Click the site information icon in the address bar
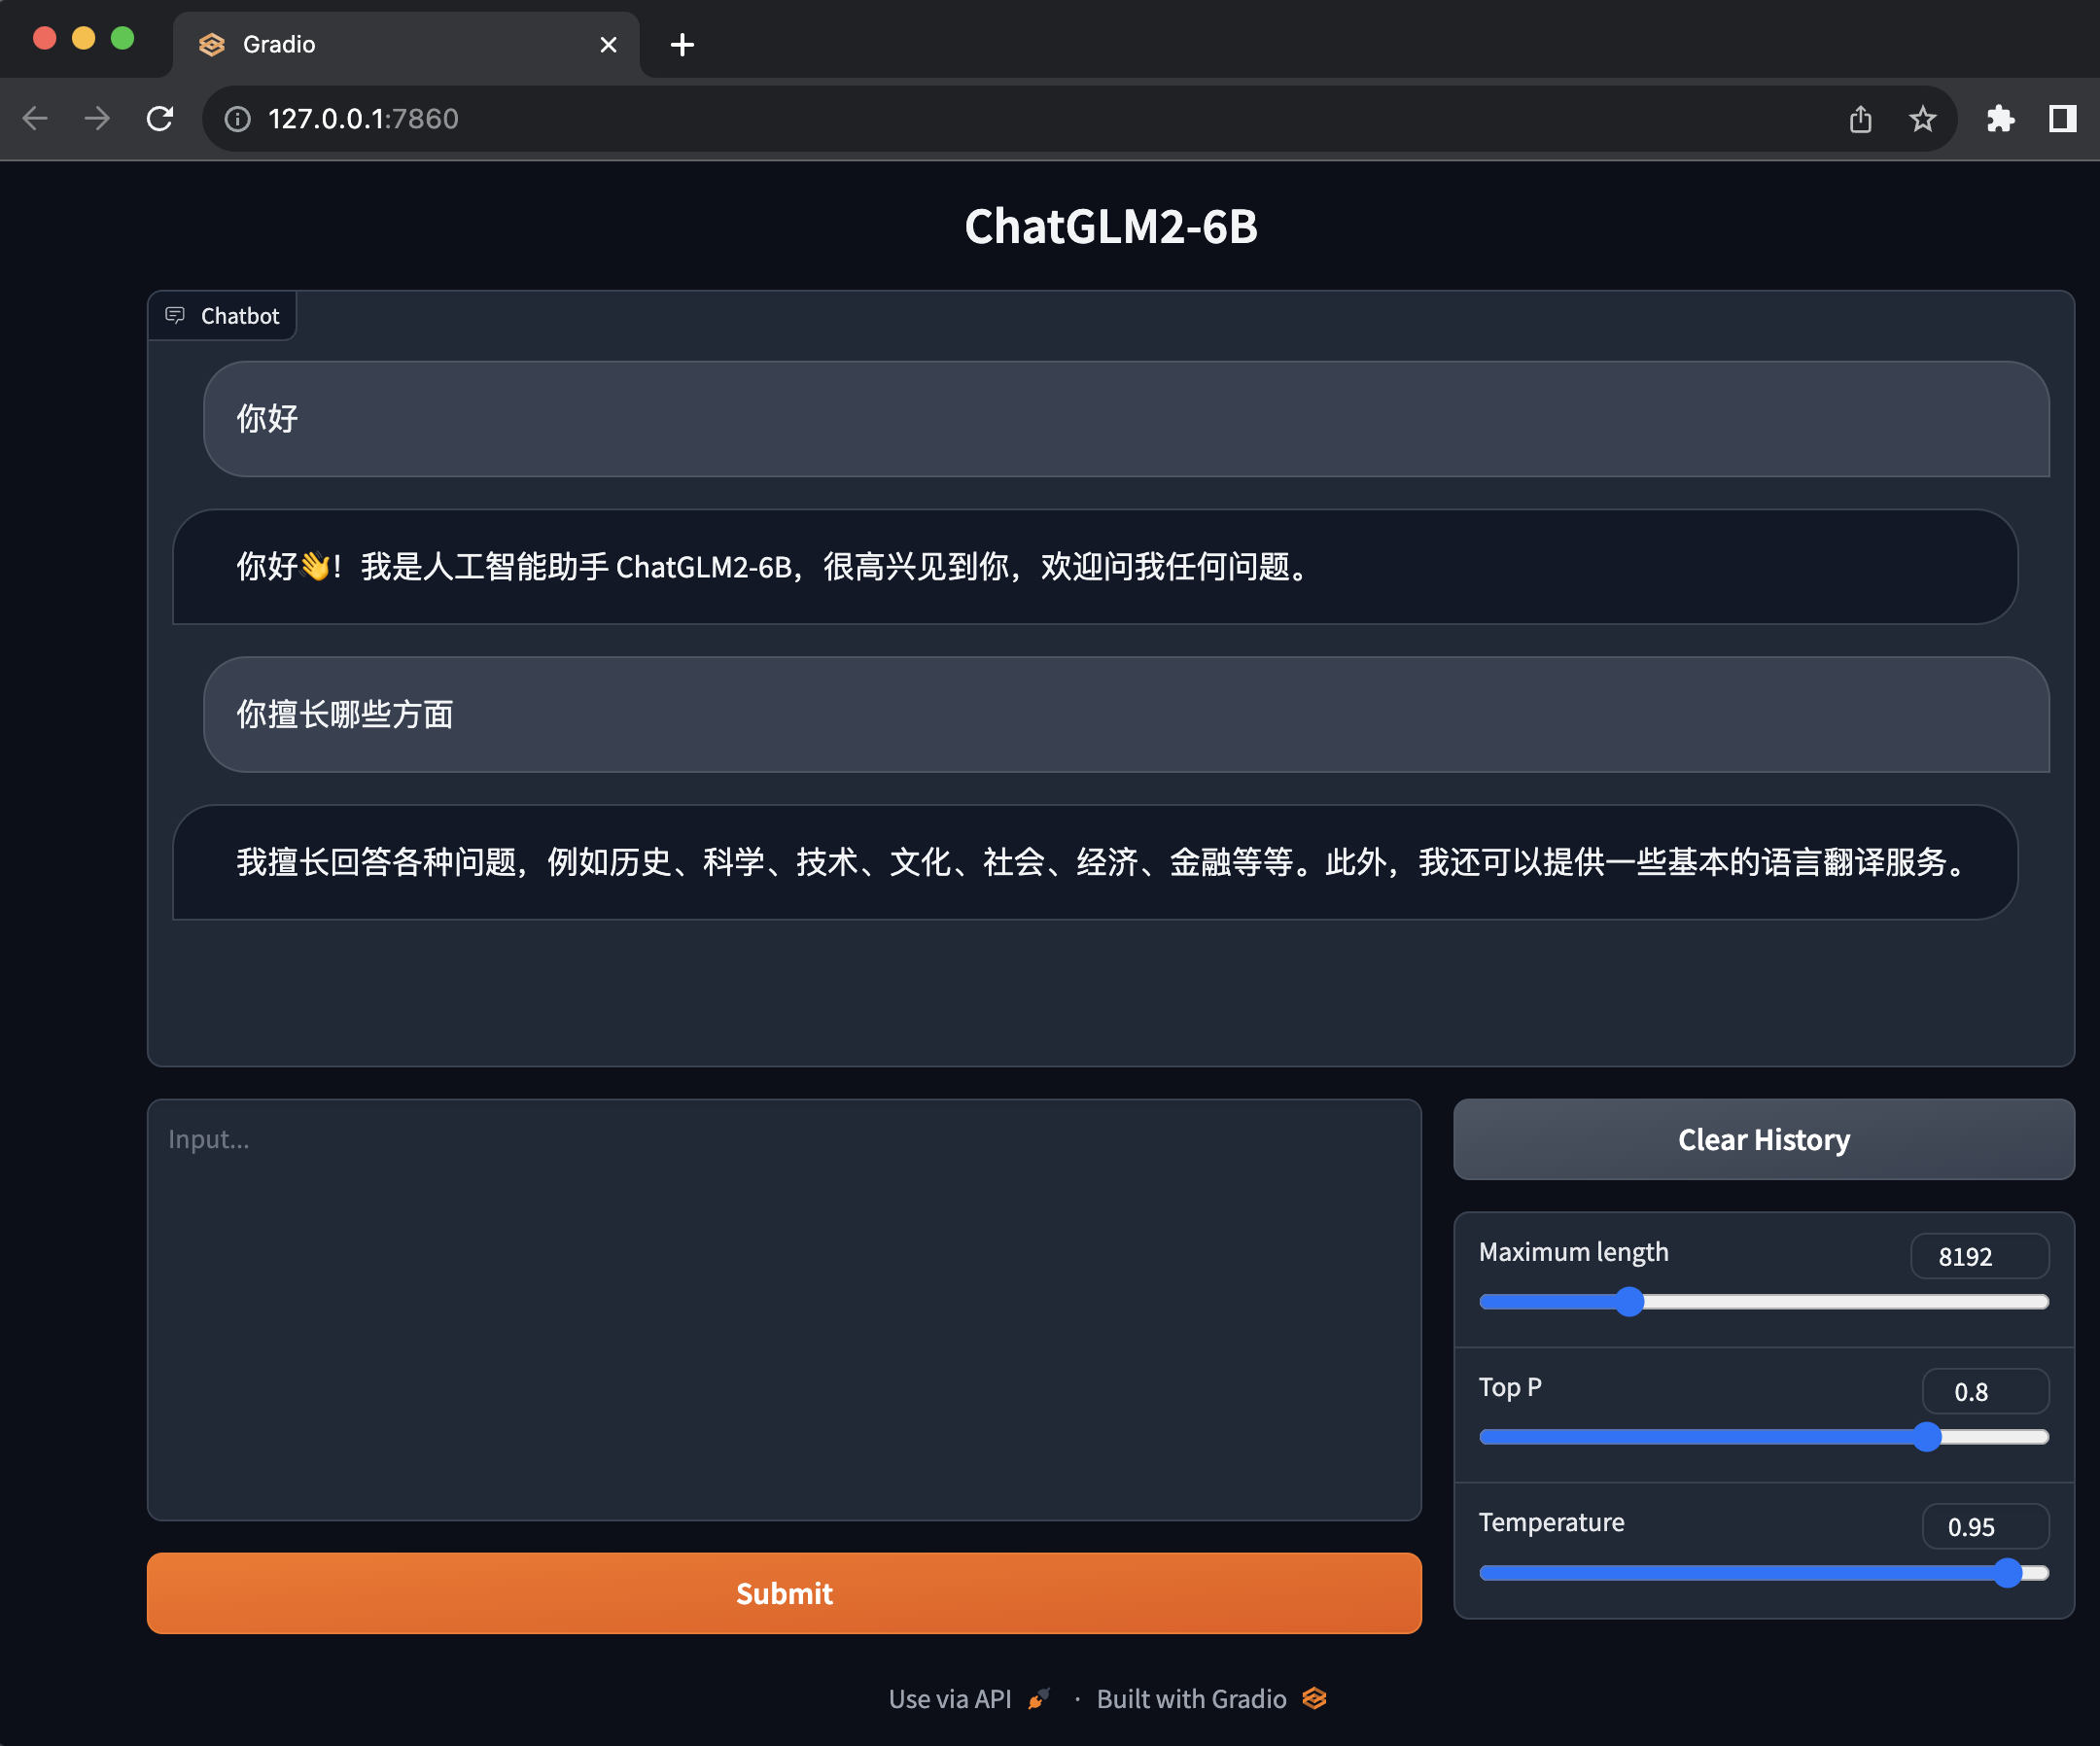Screen dimensions: 2100x1746 point(237,119)
